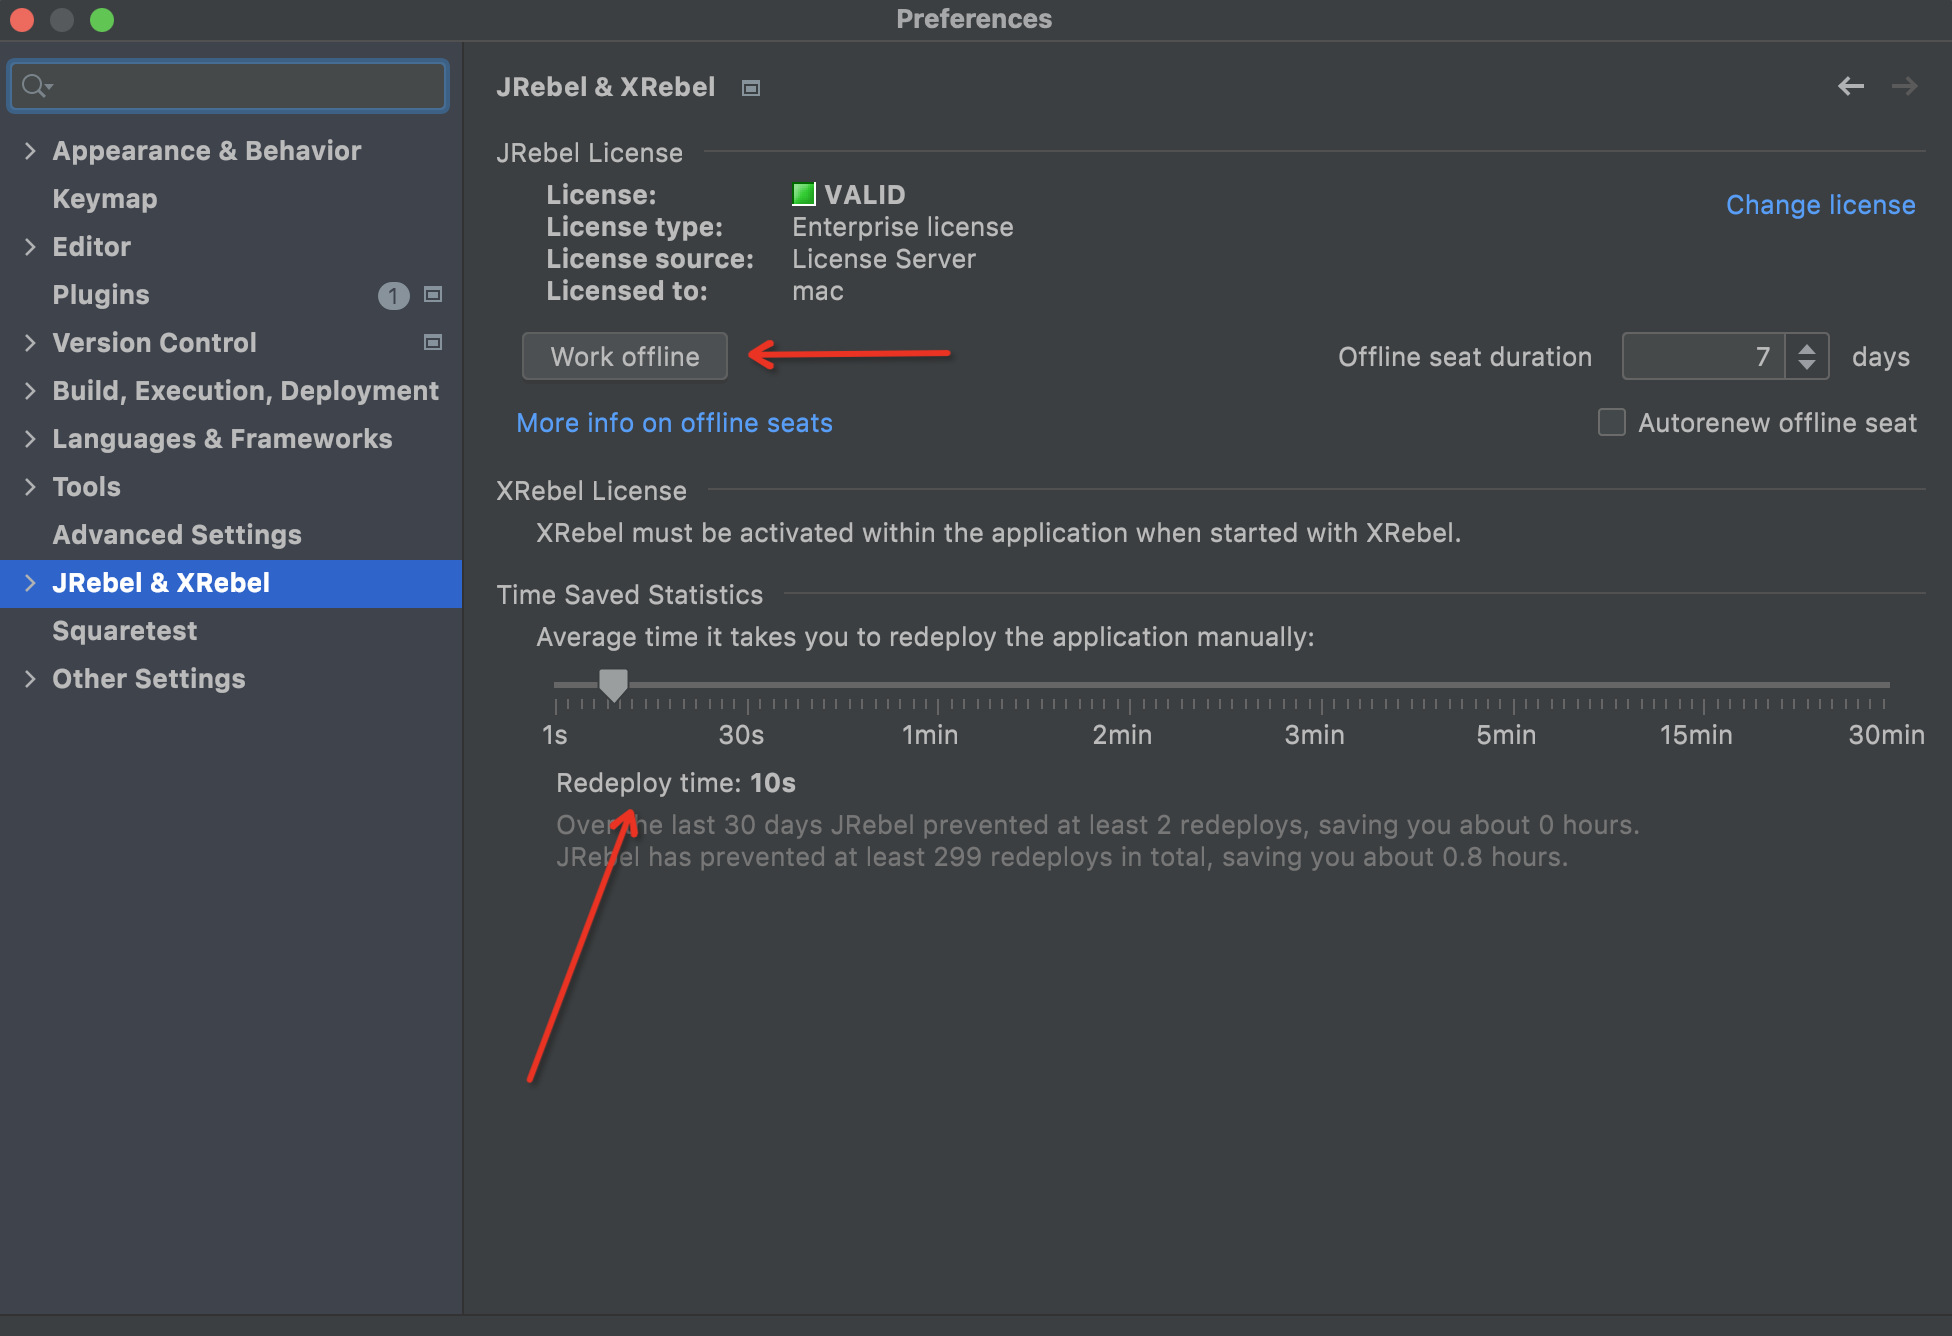Enable Autorenew offline seat checkbox
This screenshot has width=1952, height=1336.
tap(1611, 422)
